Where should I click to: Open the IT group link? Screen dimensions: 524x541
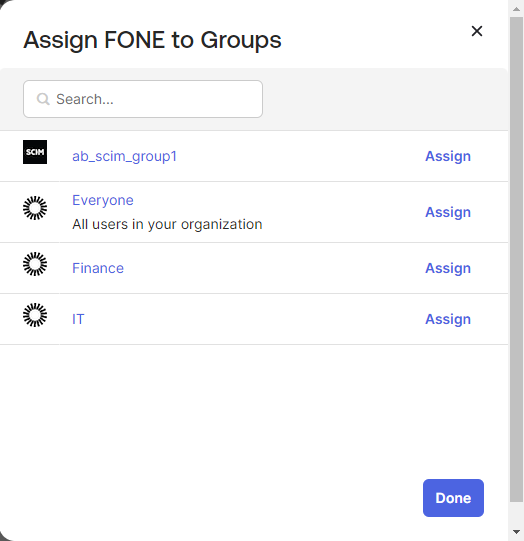(78, 319)
